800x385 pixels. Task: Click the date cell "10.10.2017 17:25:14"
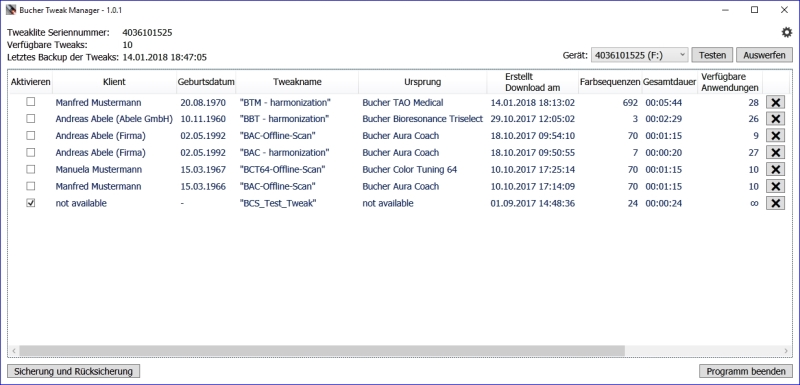tap(533, 169)
